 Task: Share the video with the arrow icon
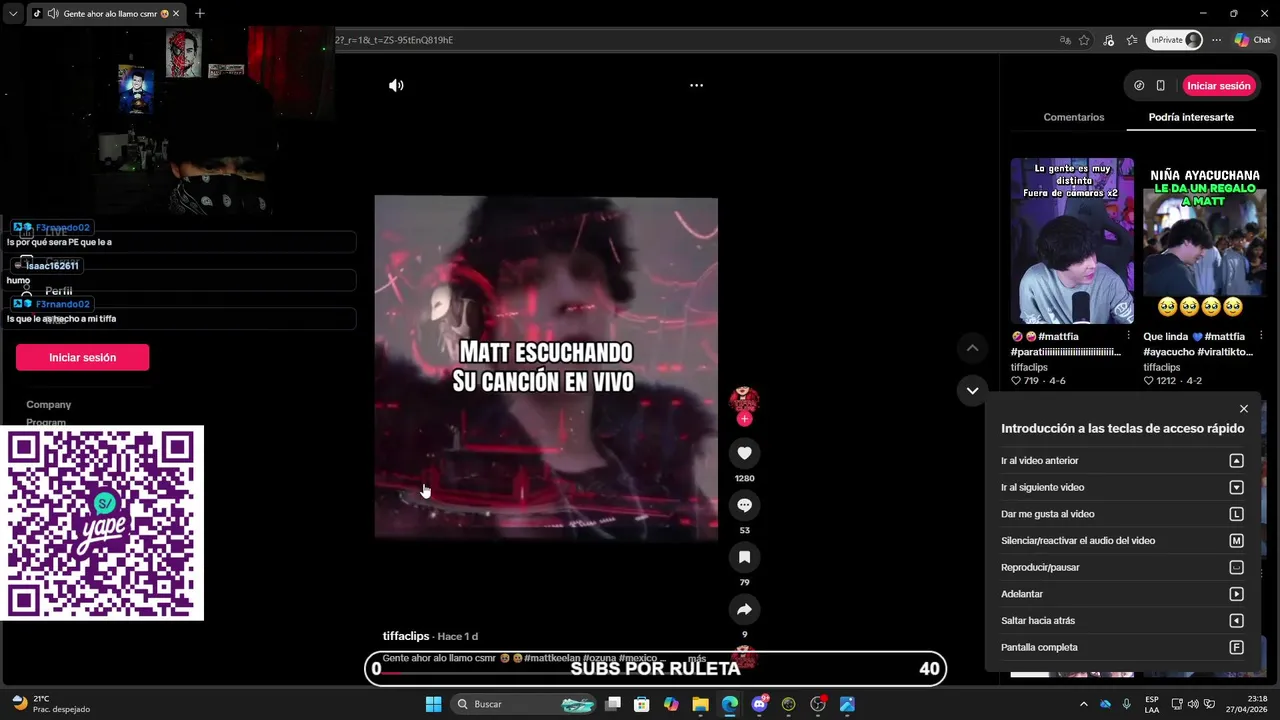coord(744,609)
